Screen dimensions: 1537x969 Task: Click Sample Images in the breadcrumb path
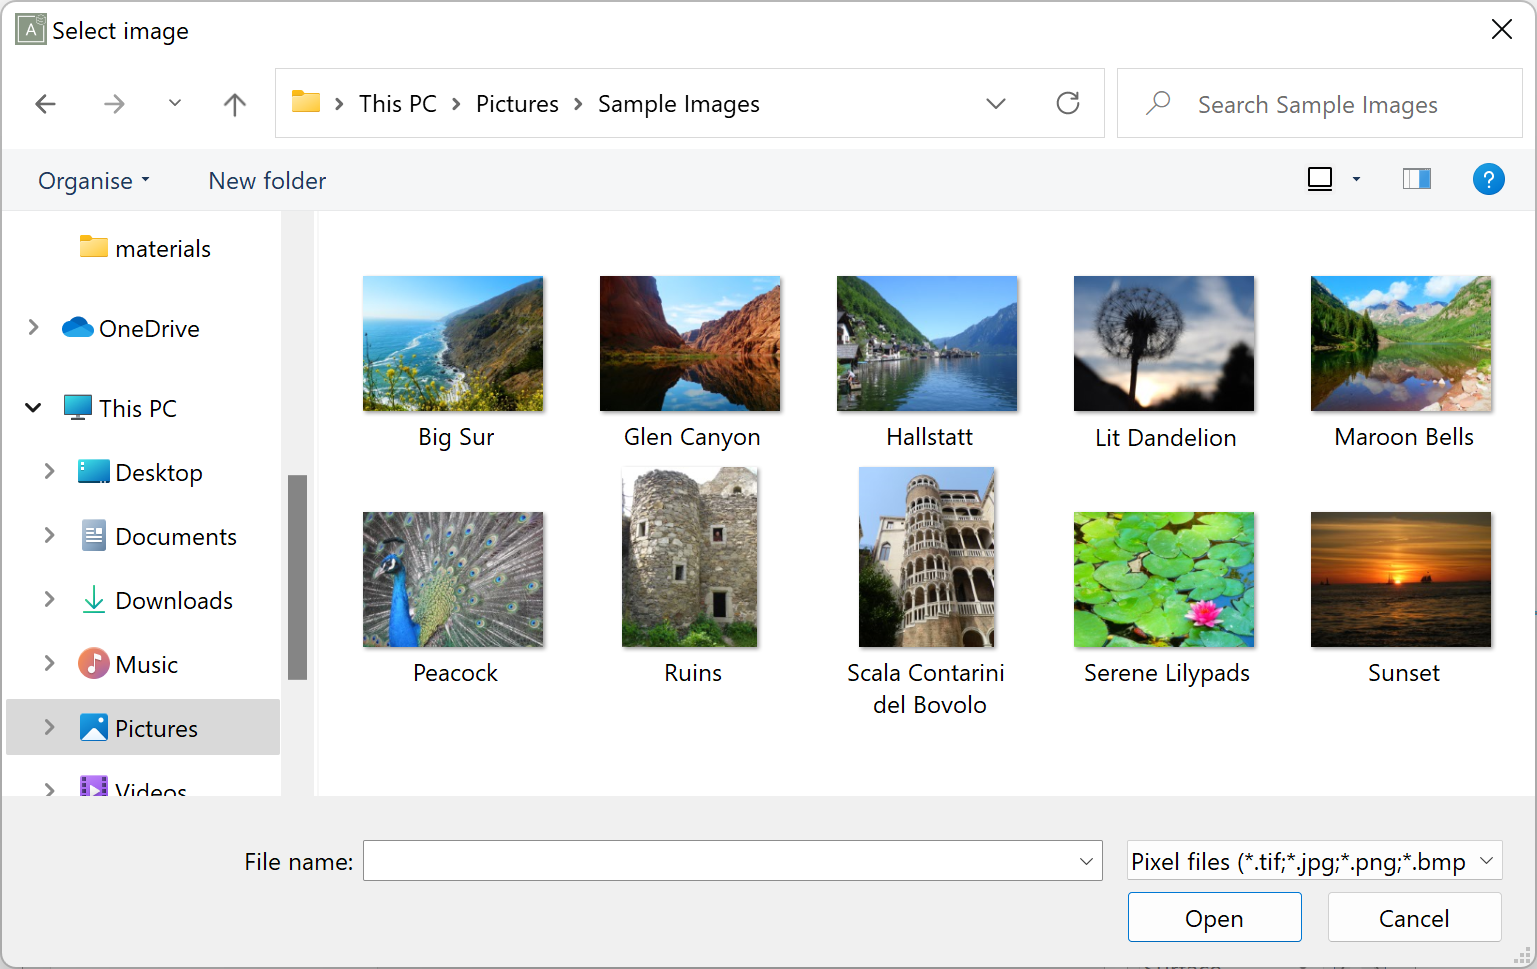tap(679, 103)
